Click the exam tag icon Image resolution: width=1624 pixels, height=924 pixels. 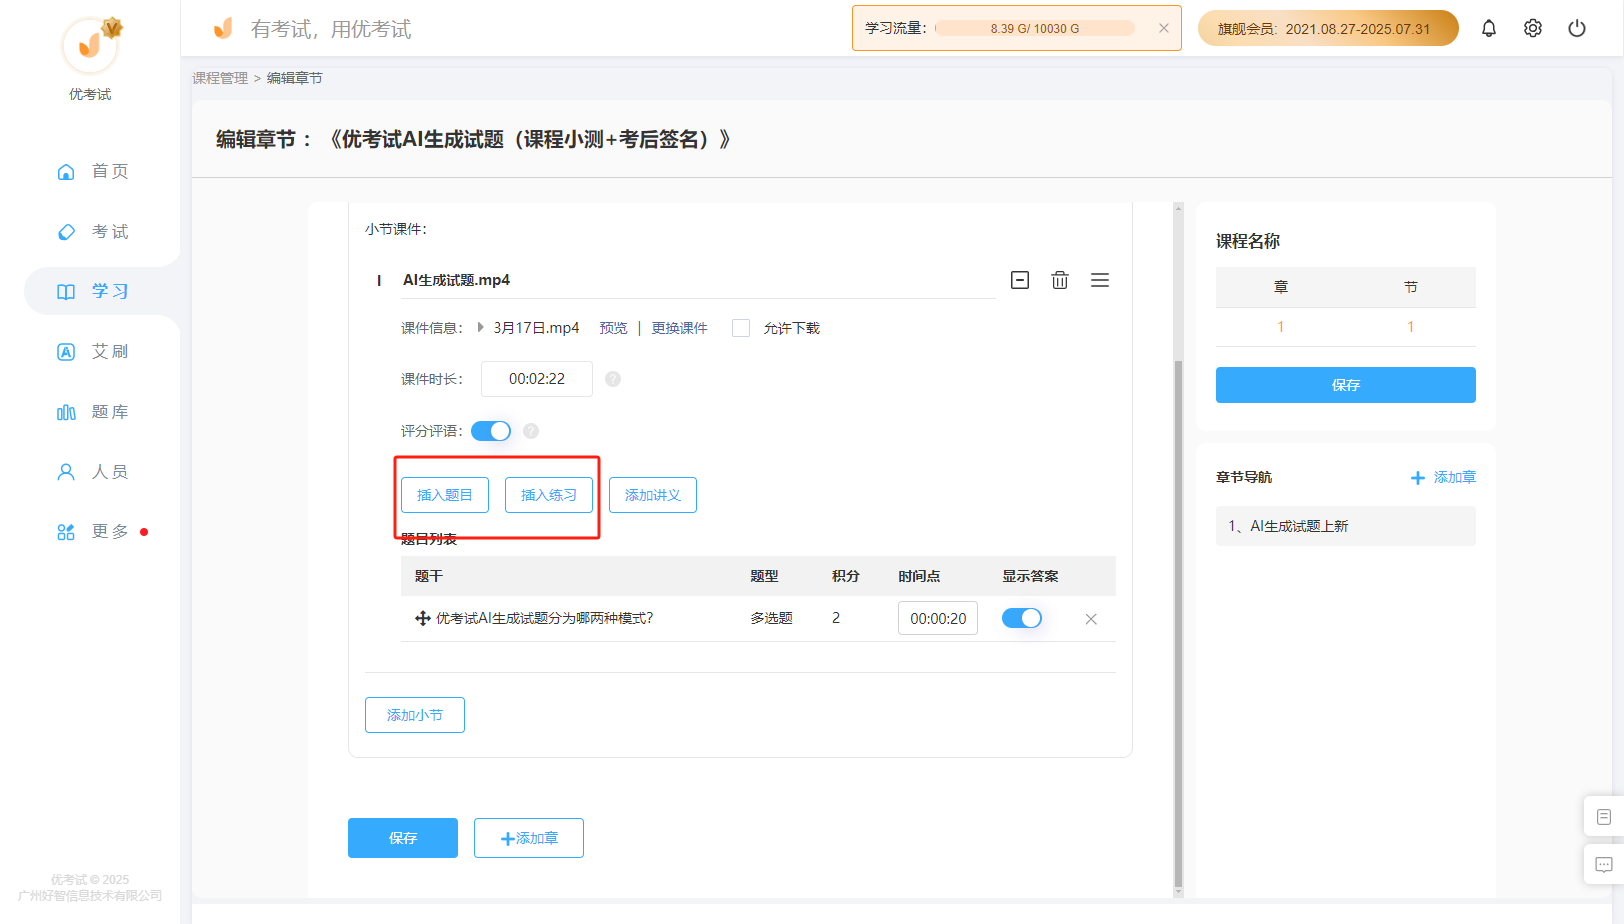coord(66,232)
